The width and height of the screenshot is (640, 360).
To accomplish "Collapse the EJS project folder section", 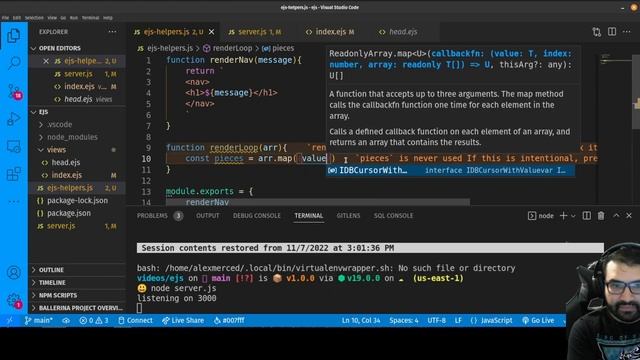I will click(78, 112).
